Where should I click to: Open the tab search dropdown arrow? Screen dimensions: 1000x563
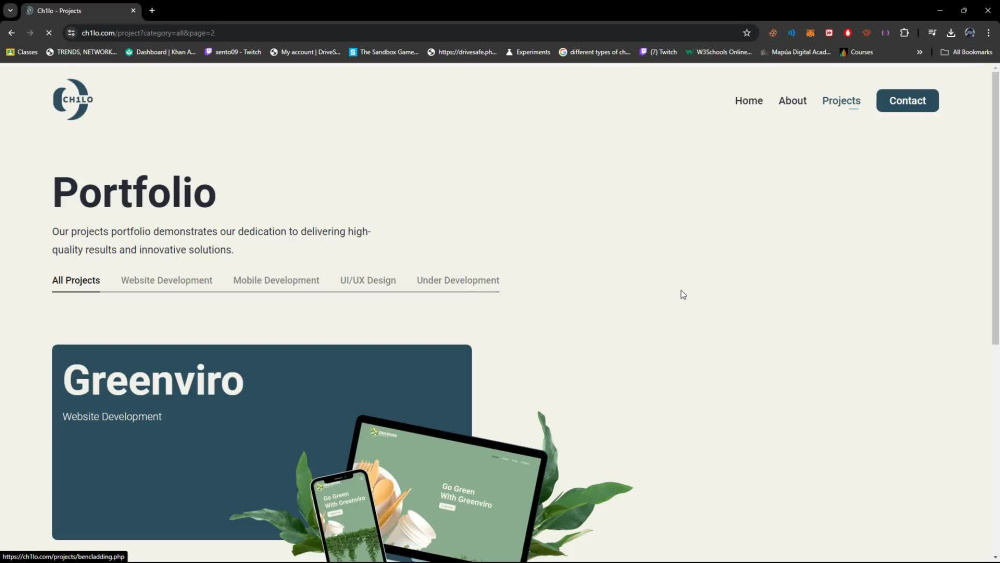[x=10, y=10]
